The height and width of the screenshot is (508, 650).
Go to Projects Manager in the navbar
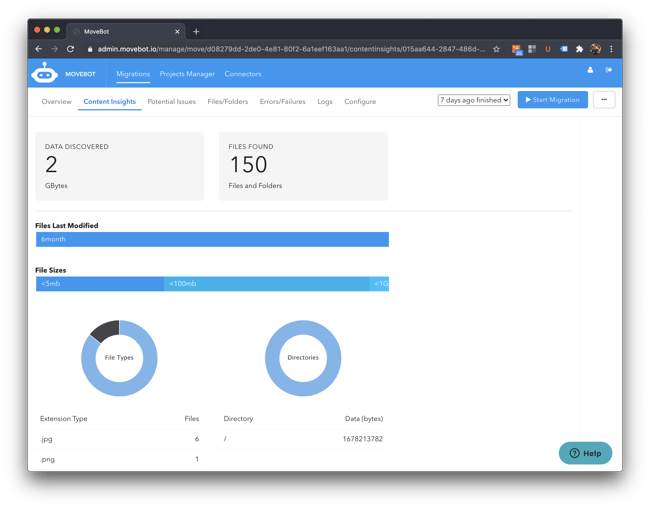[x=187, y=74]
